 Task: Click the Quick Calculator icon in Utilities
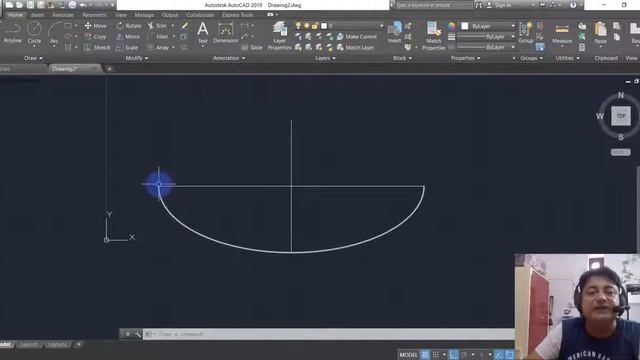(x=582, y=47)
